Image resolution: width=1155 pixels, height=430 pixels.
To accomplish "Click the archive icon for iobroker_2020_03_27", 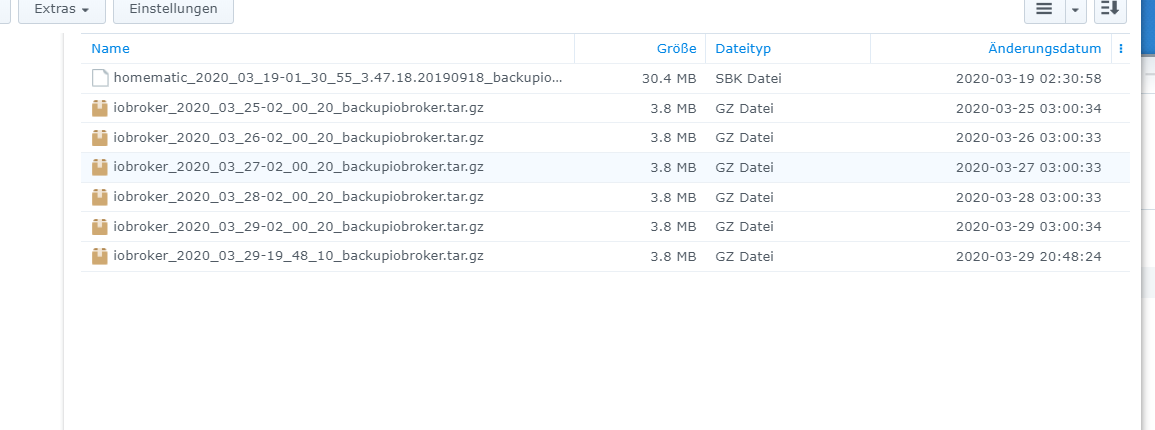I will (100, 167).
